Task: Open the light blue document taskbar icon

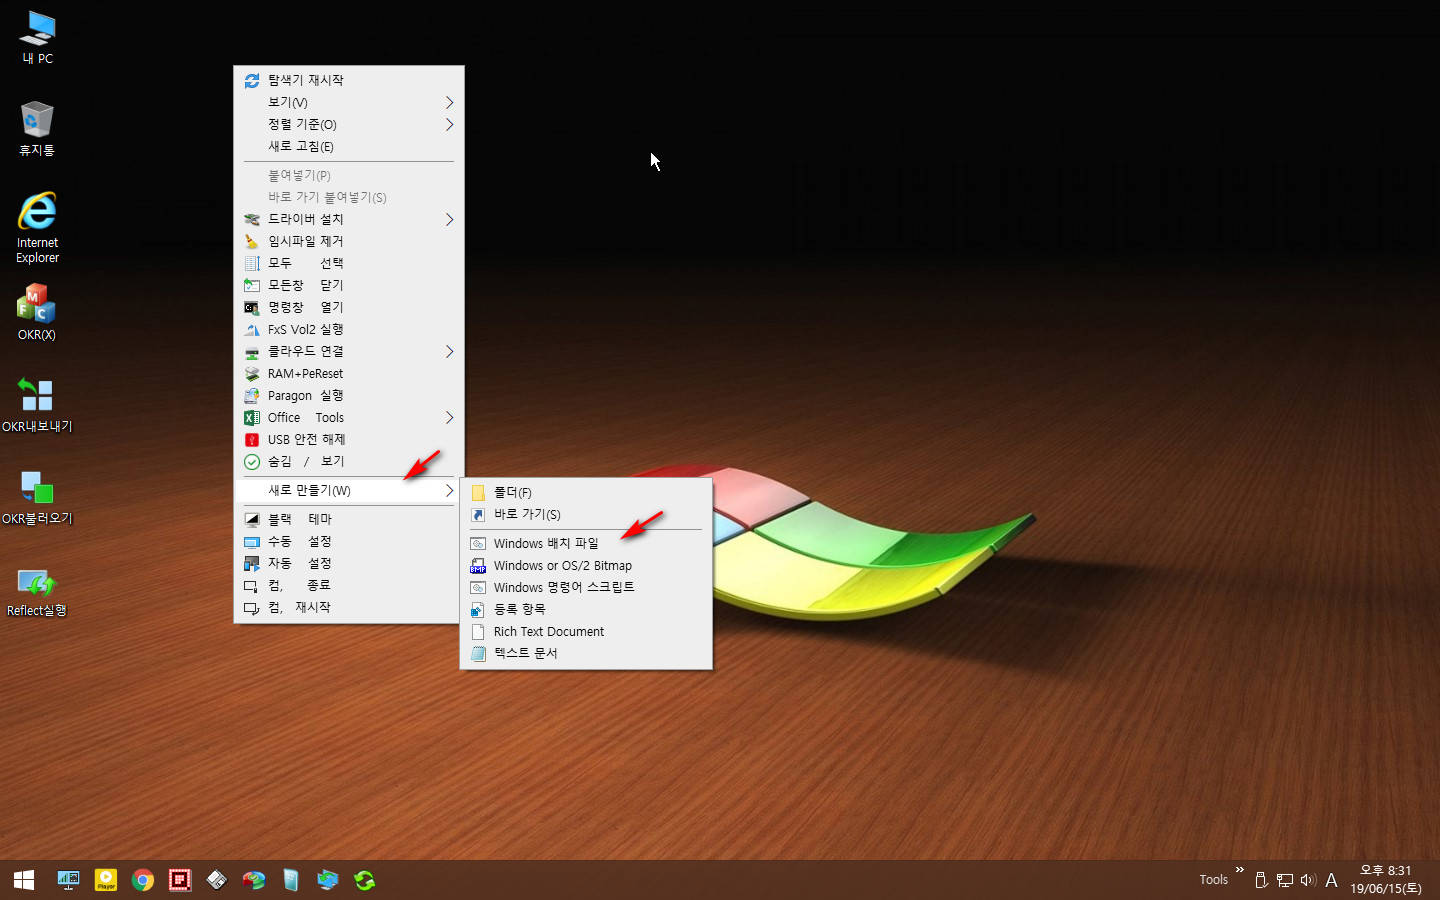Action: coord(291,880)
